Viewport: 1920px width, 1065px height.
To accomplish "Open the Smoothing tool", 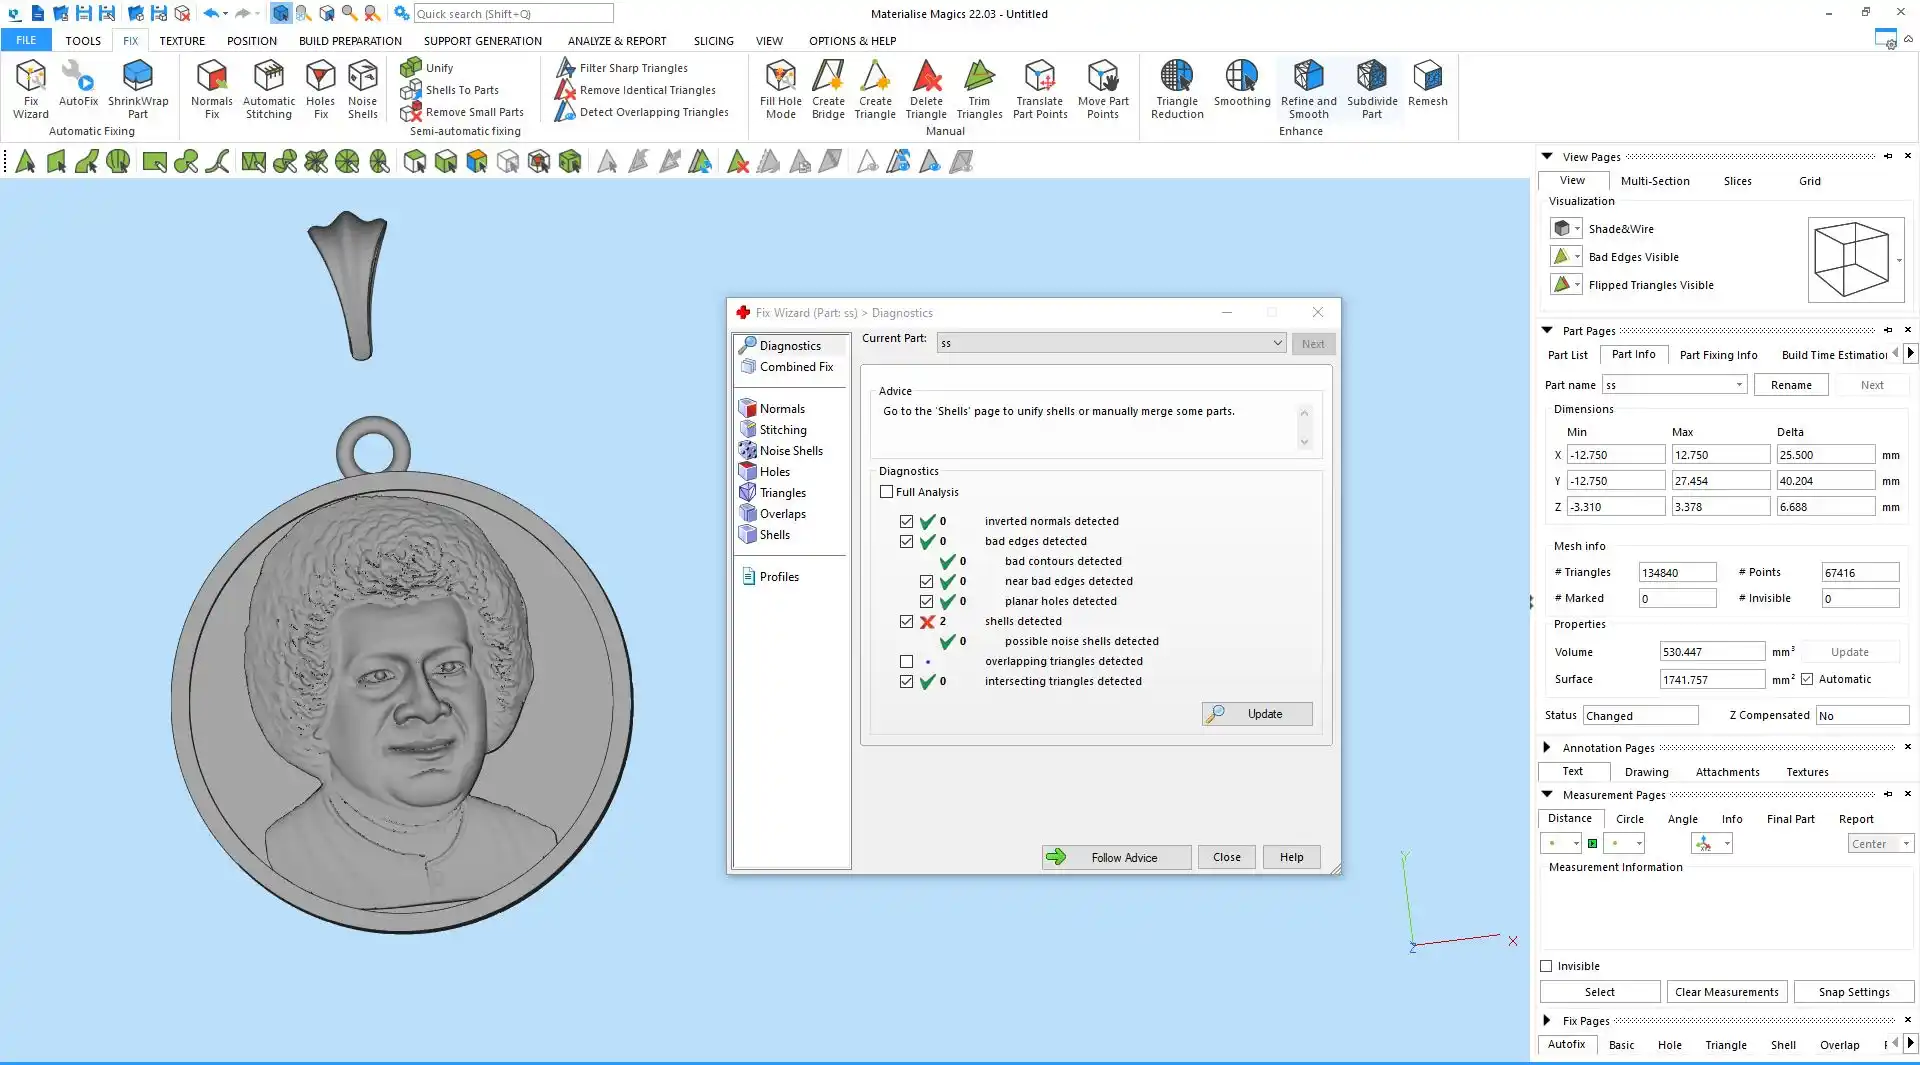I will [x=1242, y=84].
